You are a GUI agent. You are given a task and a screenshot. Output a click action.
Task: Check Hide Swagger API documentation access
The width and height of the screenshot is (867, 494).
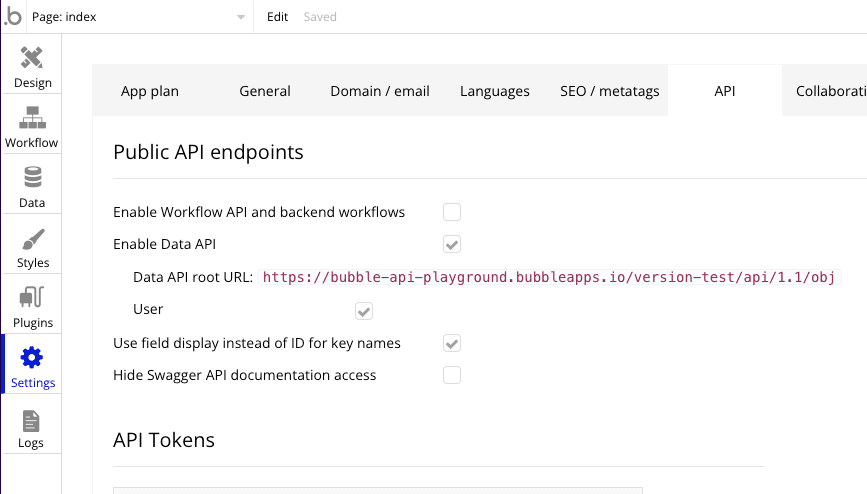click(x=452, y=375)
